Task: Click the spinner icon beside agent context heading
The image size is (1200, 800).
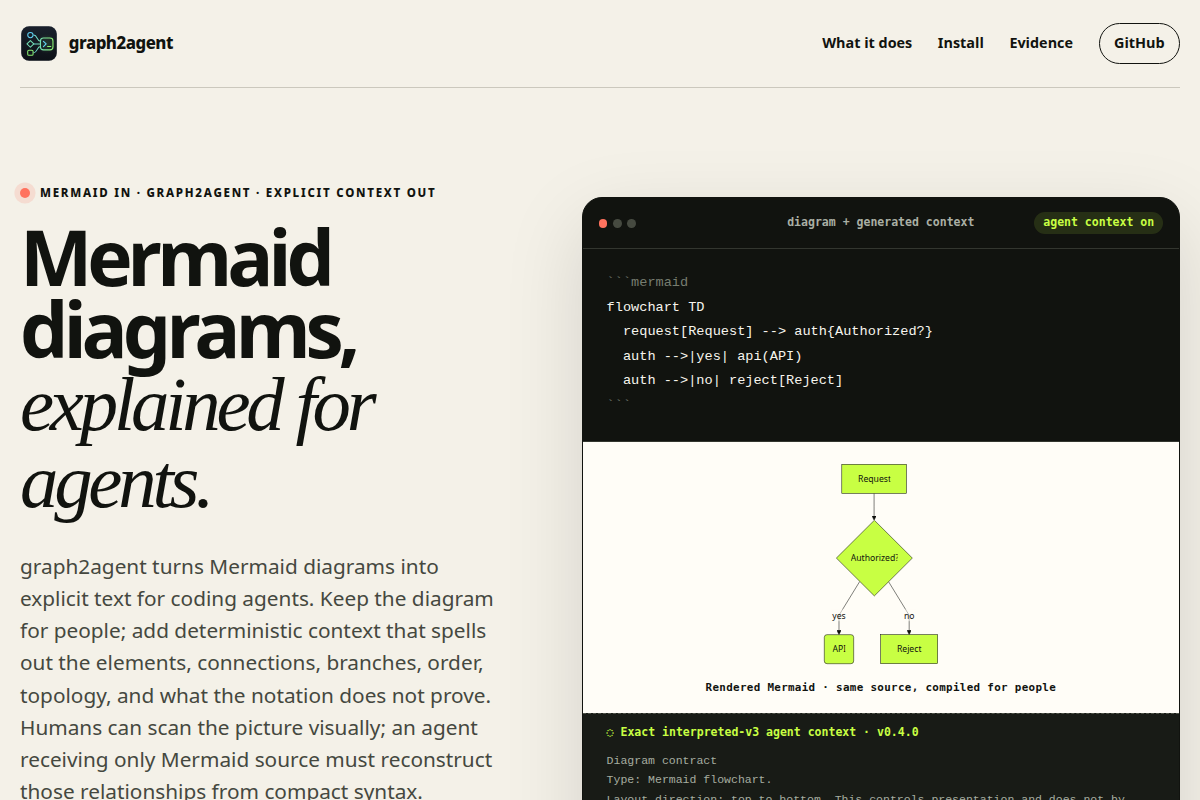Action: point(611,732)
